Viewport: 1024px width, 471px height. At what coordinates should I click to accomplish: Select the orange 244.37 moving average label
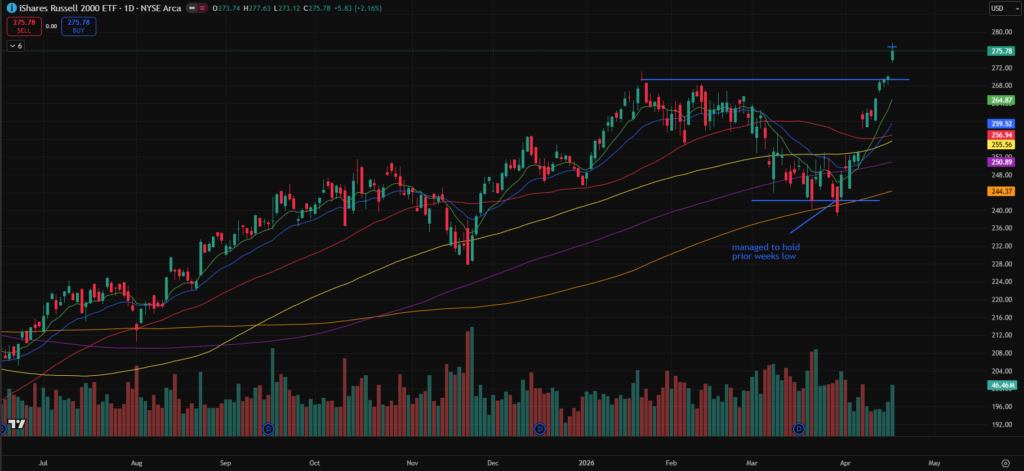tap(1002, 191)
